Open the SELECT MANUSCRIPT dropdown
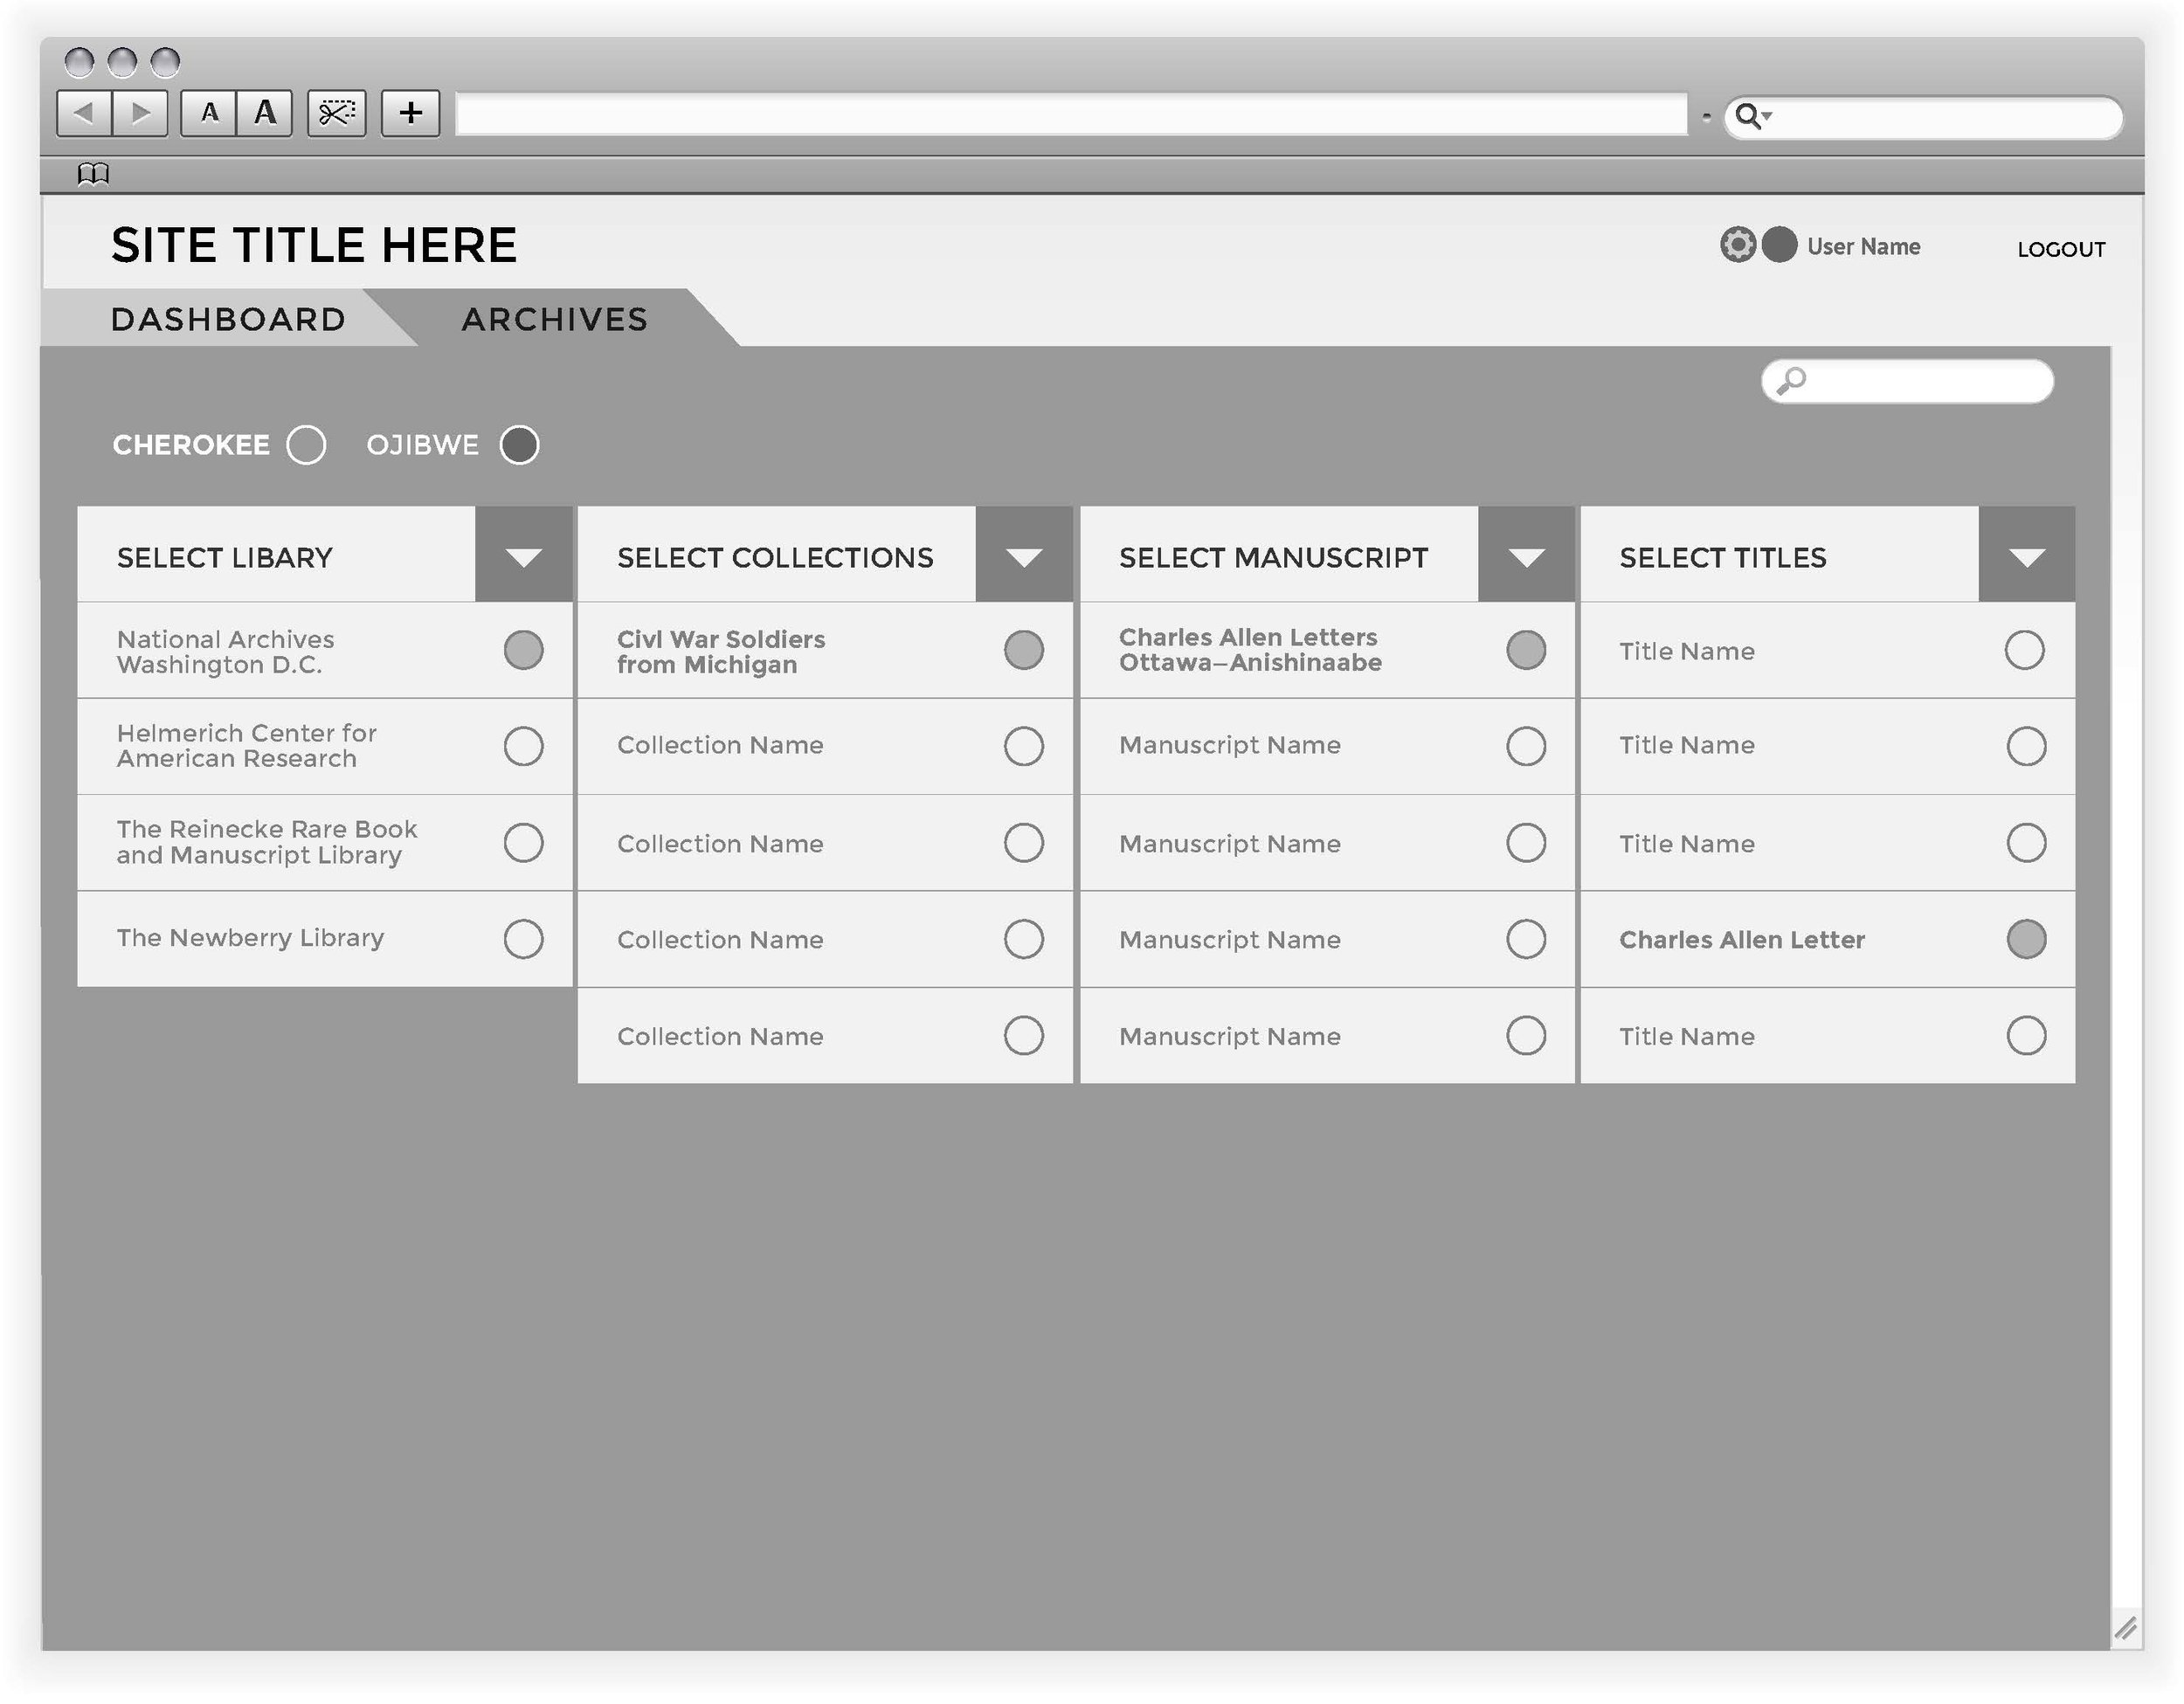Viewport: 2184px width, 1704px height. point(1528,556)
